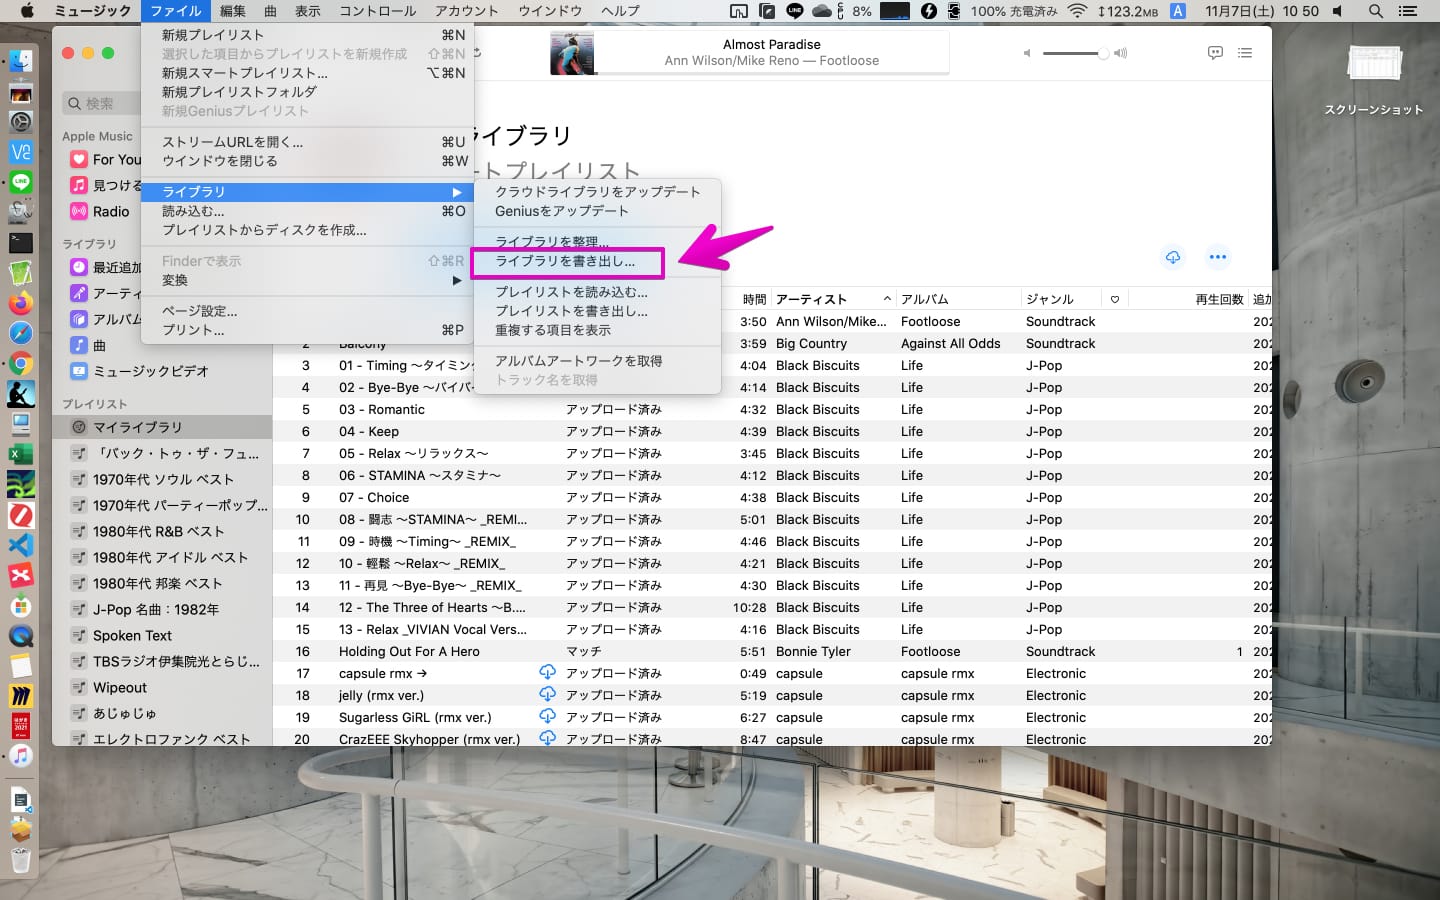The width and height of the screenshot is (1440, 900).
Task: Choose プリント… from the File menu
Action: click(x=307, y=329)
